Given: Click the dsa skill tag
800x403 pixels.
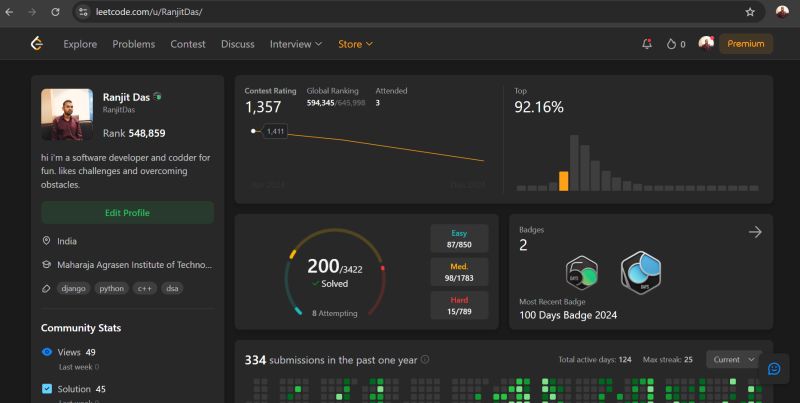Looking at the screenshot, I should (172, 288).
